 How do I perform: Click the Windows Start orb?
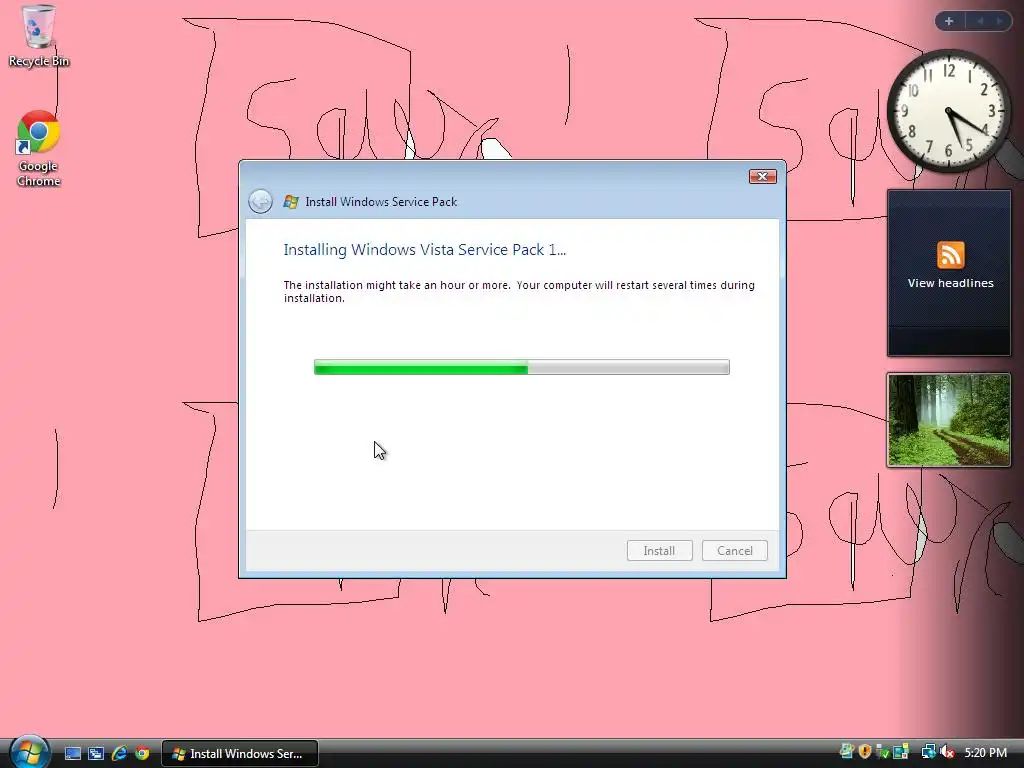coord(28,752)
